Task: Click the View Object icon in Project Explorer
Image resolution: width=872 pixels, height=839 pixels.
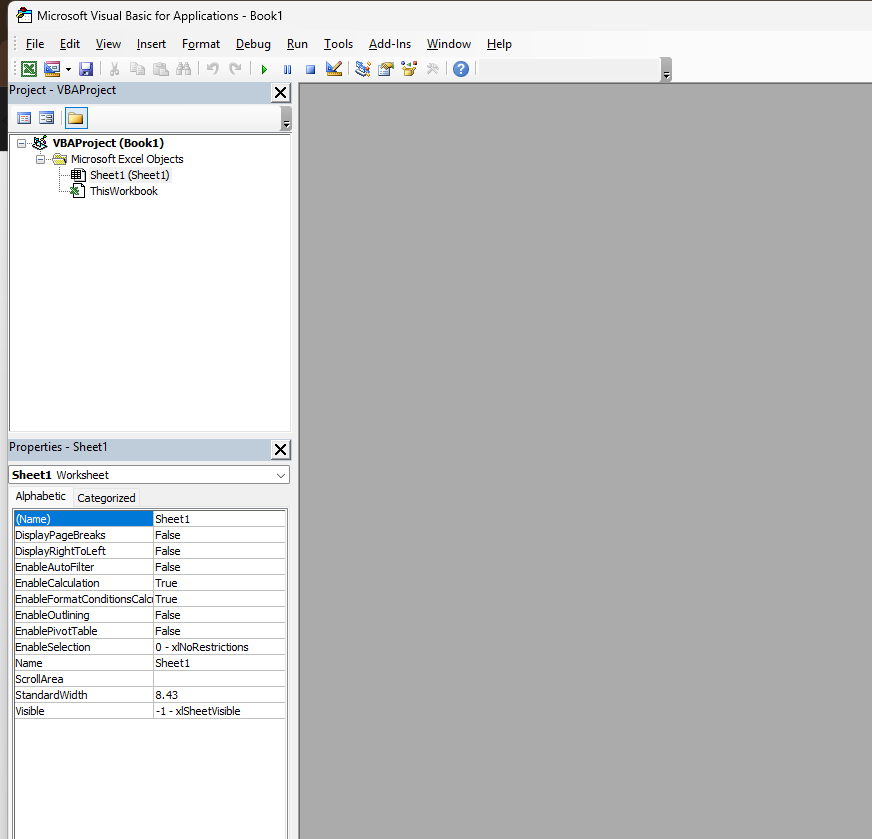Action: (x=47, y=117)
